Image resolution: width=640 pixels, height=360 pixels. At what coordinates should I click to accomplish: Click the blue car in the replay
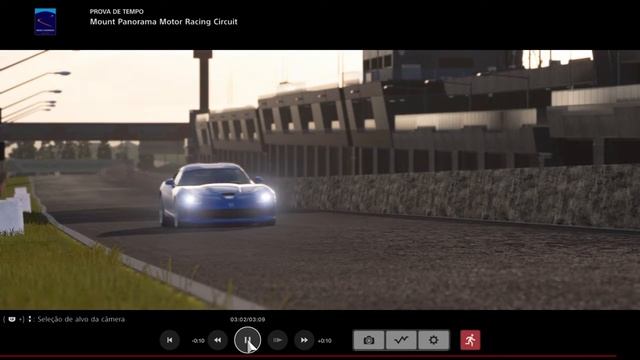[218, 195]
